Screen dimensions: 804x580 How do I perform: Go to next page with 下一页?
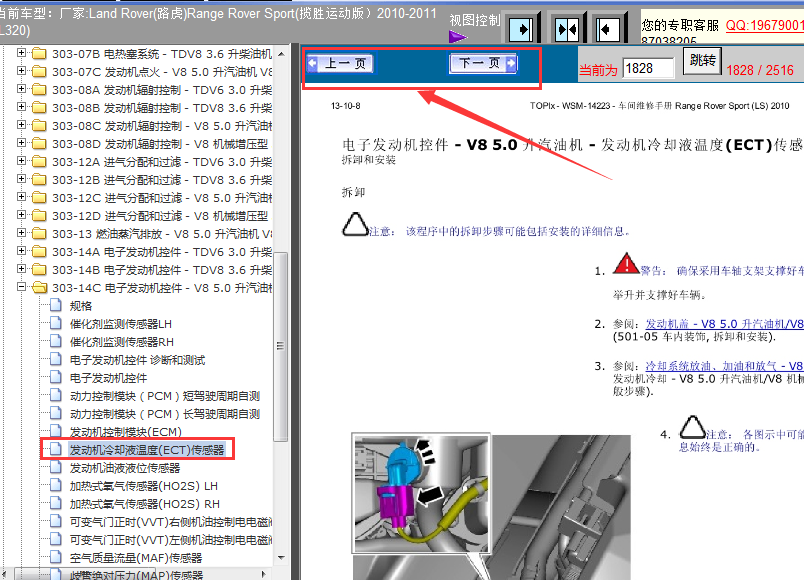pos(483,64)
